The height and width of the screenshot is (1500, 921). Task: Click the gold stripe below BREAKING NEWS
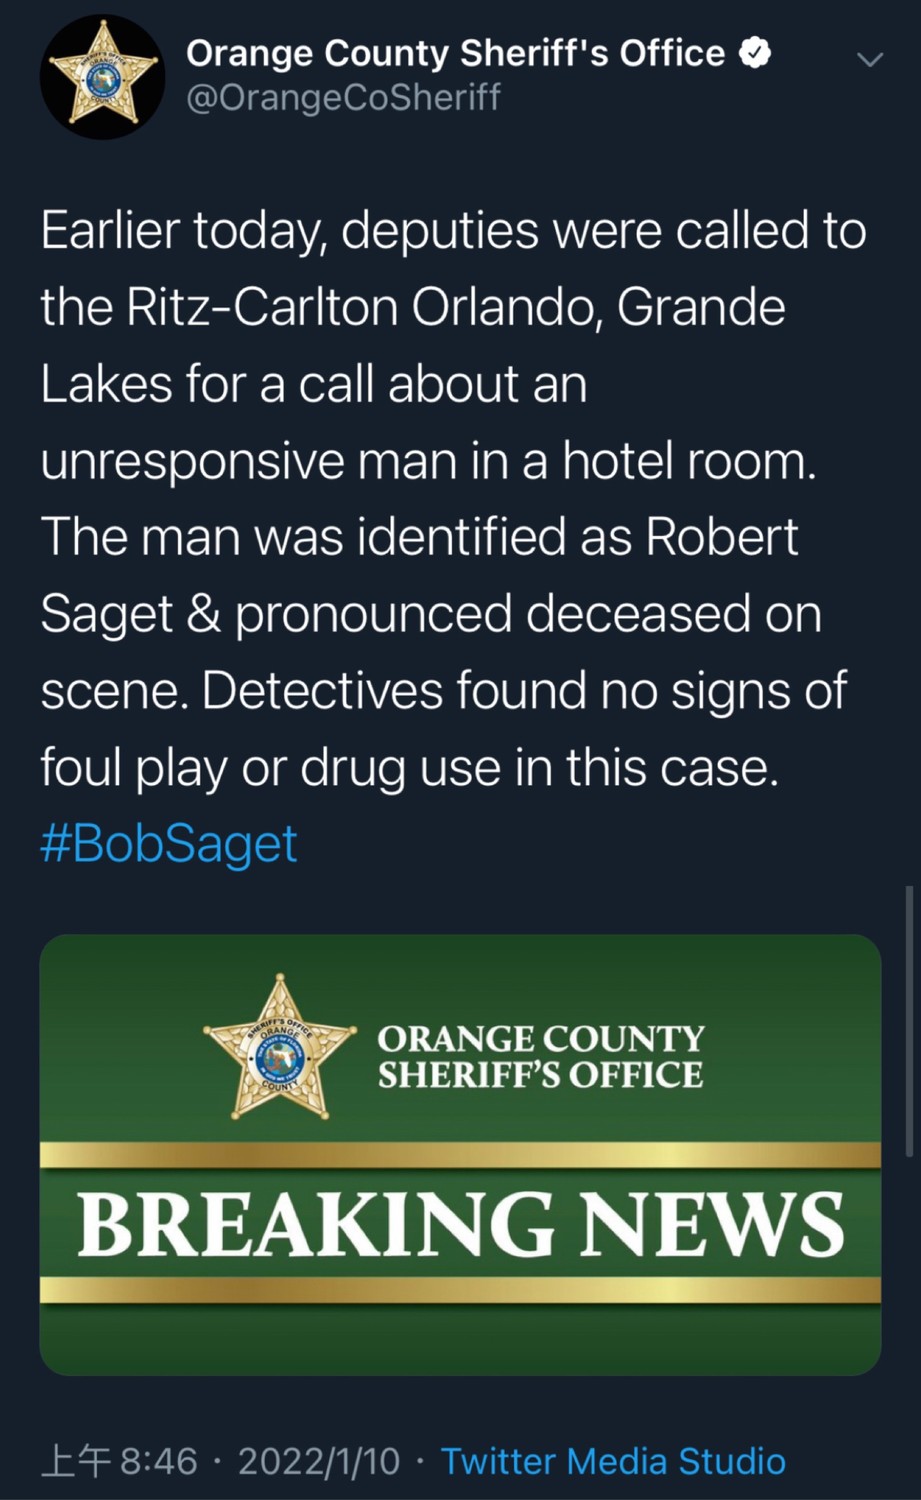coord(460,1290)
